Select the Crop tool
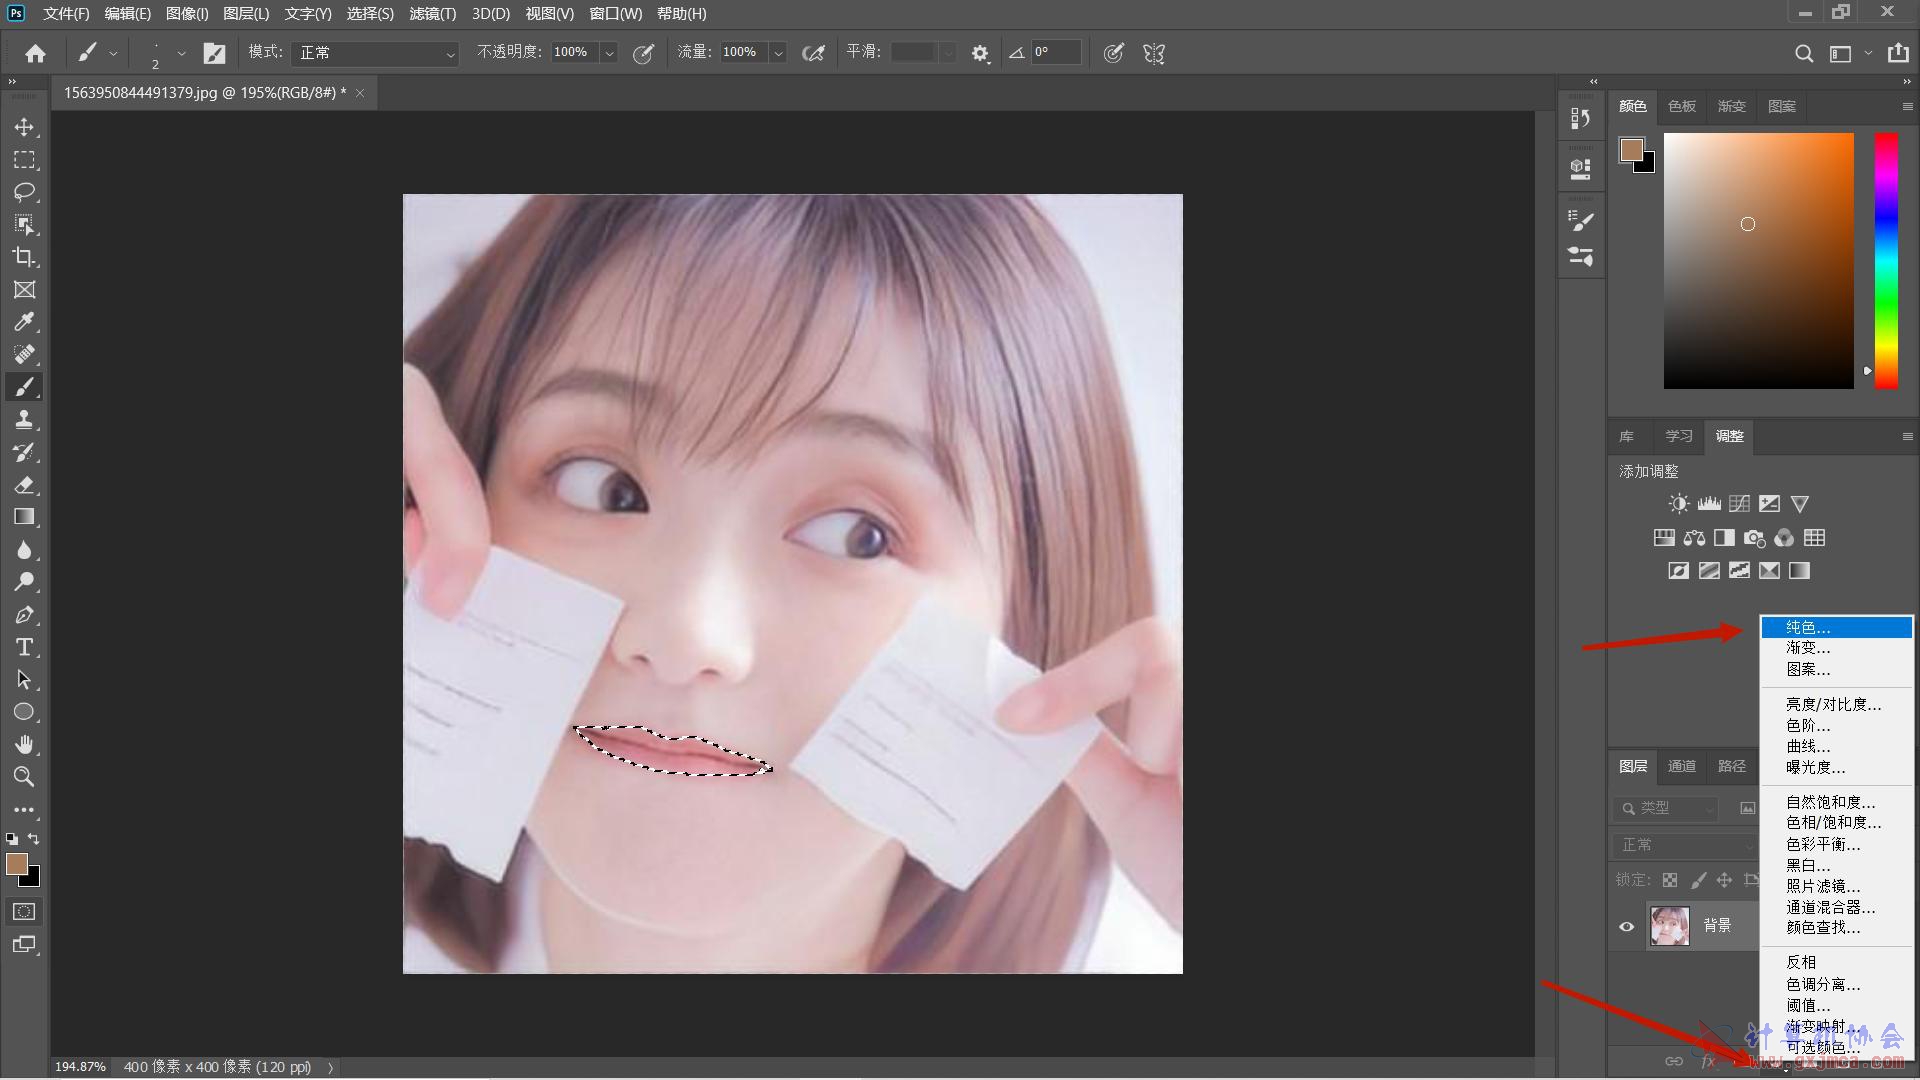1920x1080 pixels. [24, 257]
